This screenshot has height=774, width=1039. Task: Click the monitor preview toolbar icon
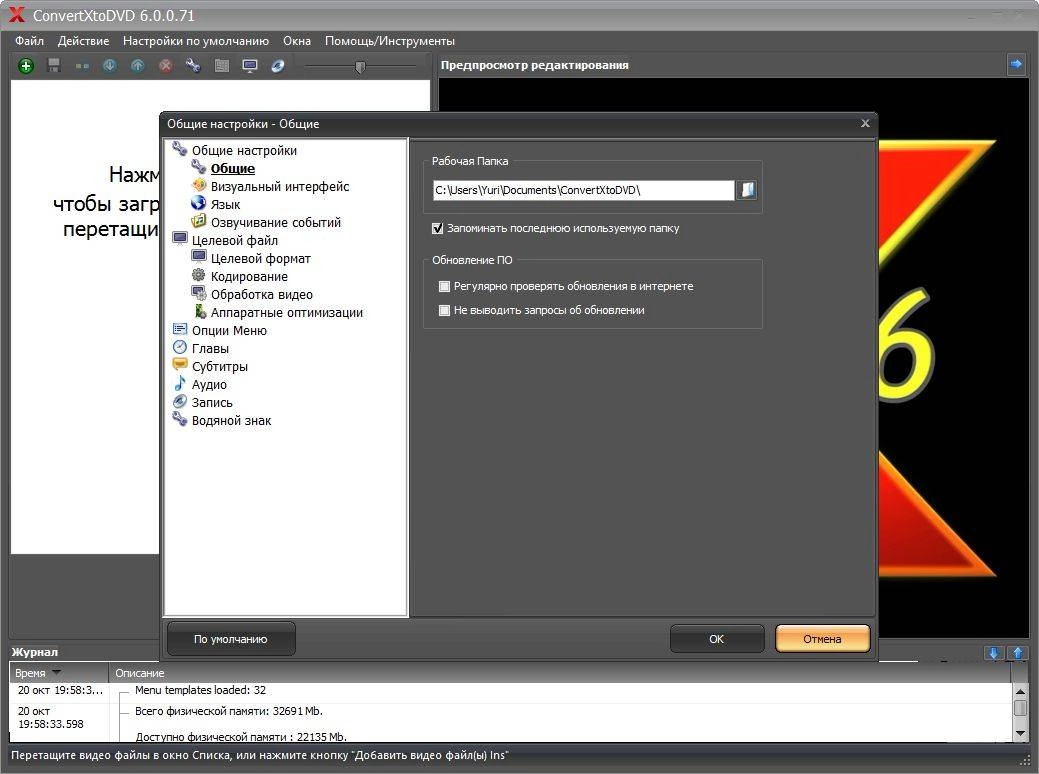250,65
